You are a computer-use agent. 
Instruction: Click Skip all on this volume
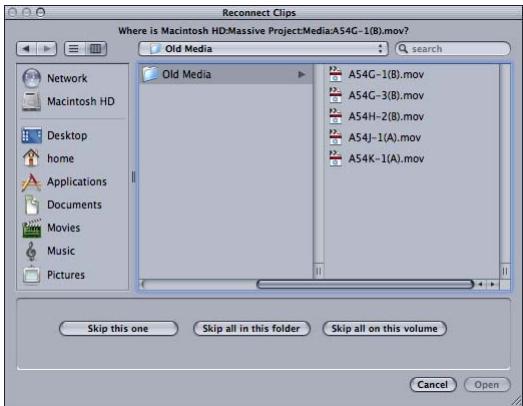pyautogui.click(x=385, y=329)
